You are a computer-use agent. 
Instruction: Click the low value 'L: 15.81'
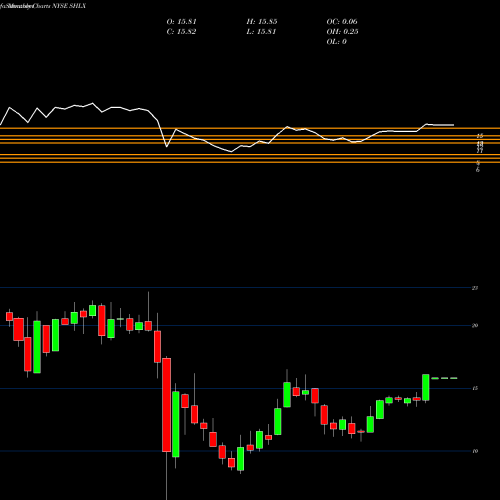261,32
